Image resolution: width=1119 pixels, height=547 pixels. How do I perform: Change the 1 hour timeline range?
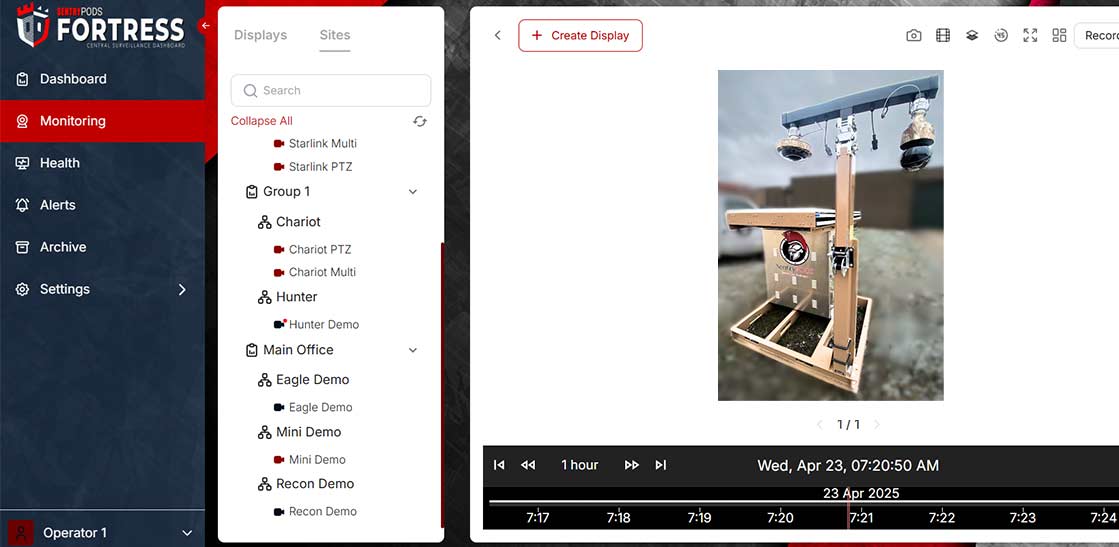coord(579,465)
